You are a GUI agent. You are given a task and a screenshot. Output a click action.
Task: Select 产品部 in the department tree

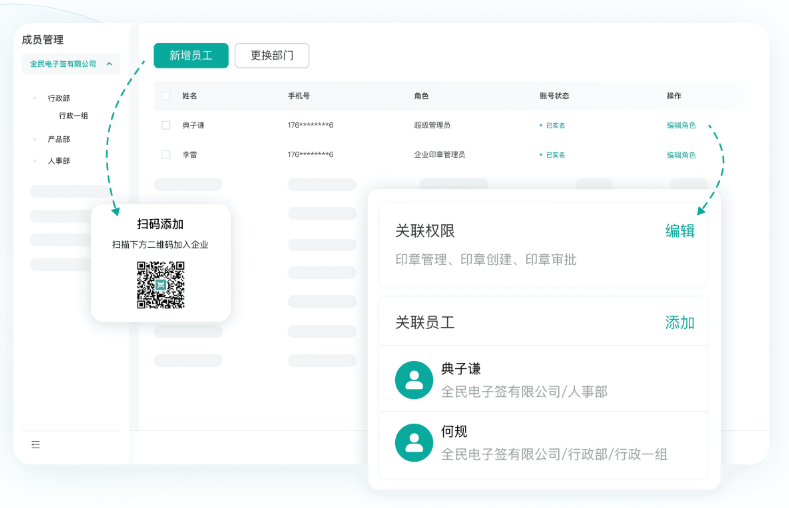[59, 139]
